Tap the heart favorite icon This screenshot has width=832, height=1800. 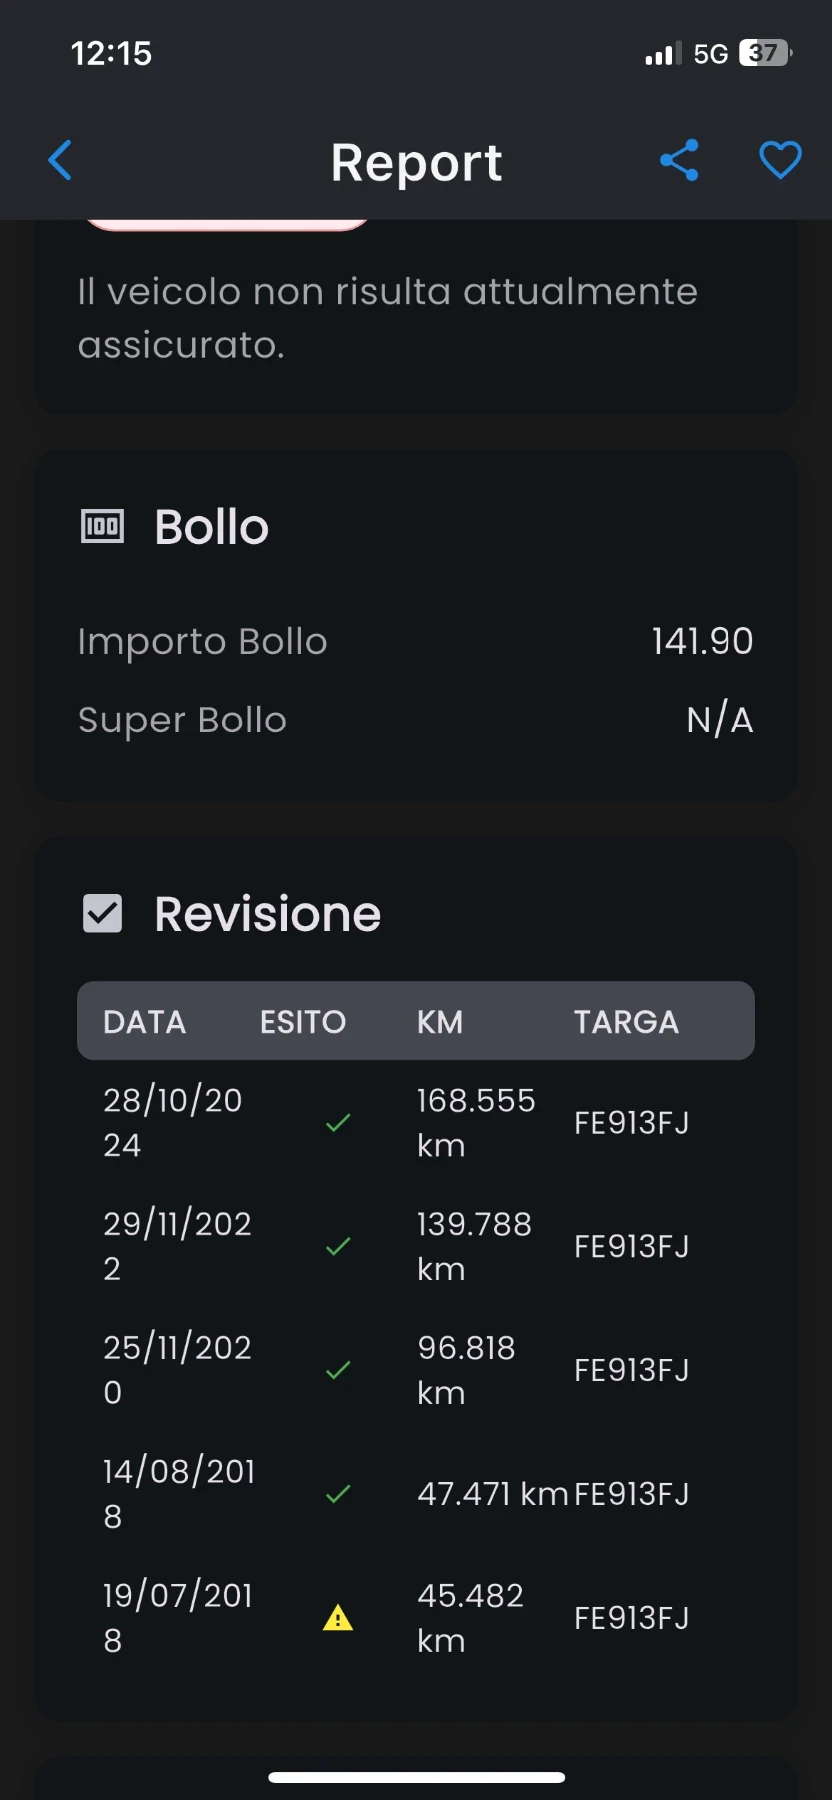[780, 160]
